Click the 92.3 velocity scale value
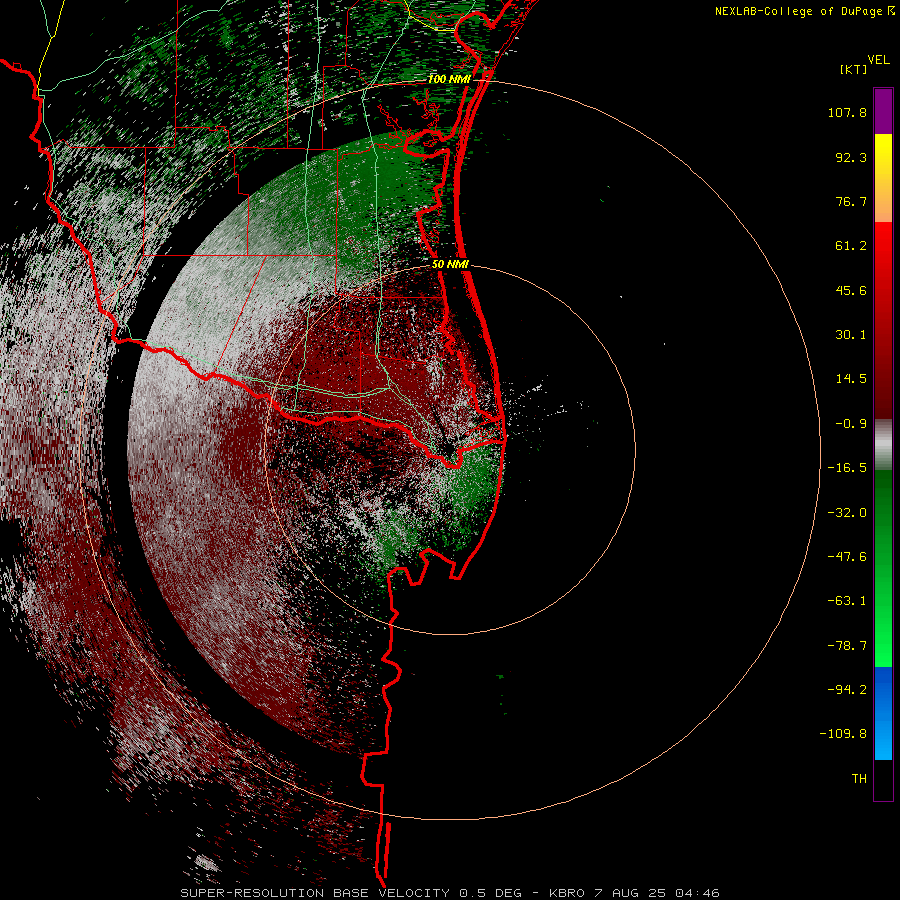The image size is (900, 900). (x=851, y=157)
